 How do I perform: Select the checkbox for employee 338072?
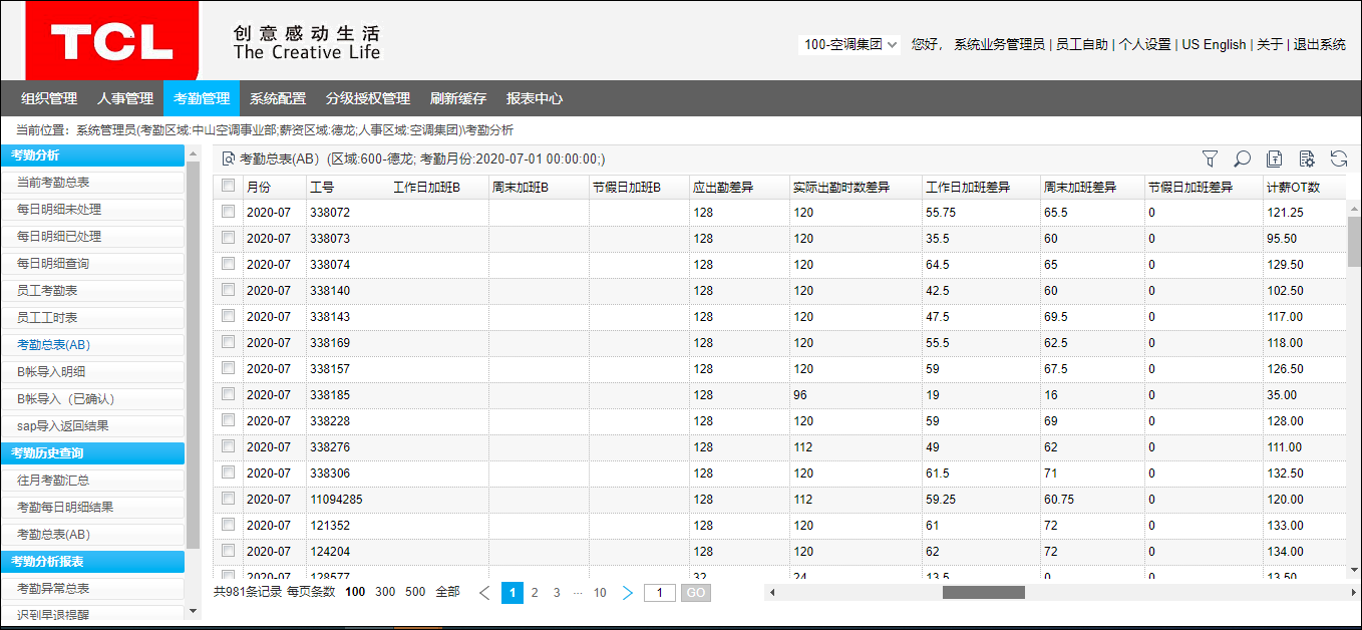pos(228,212)
